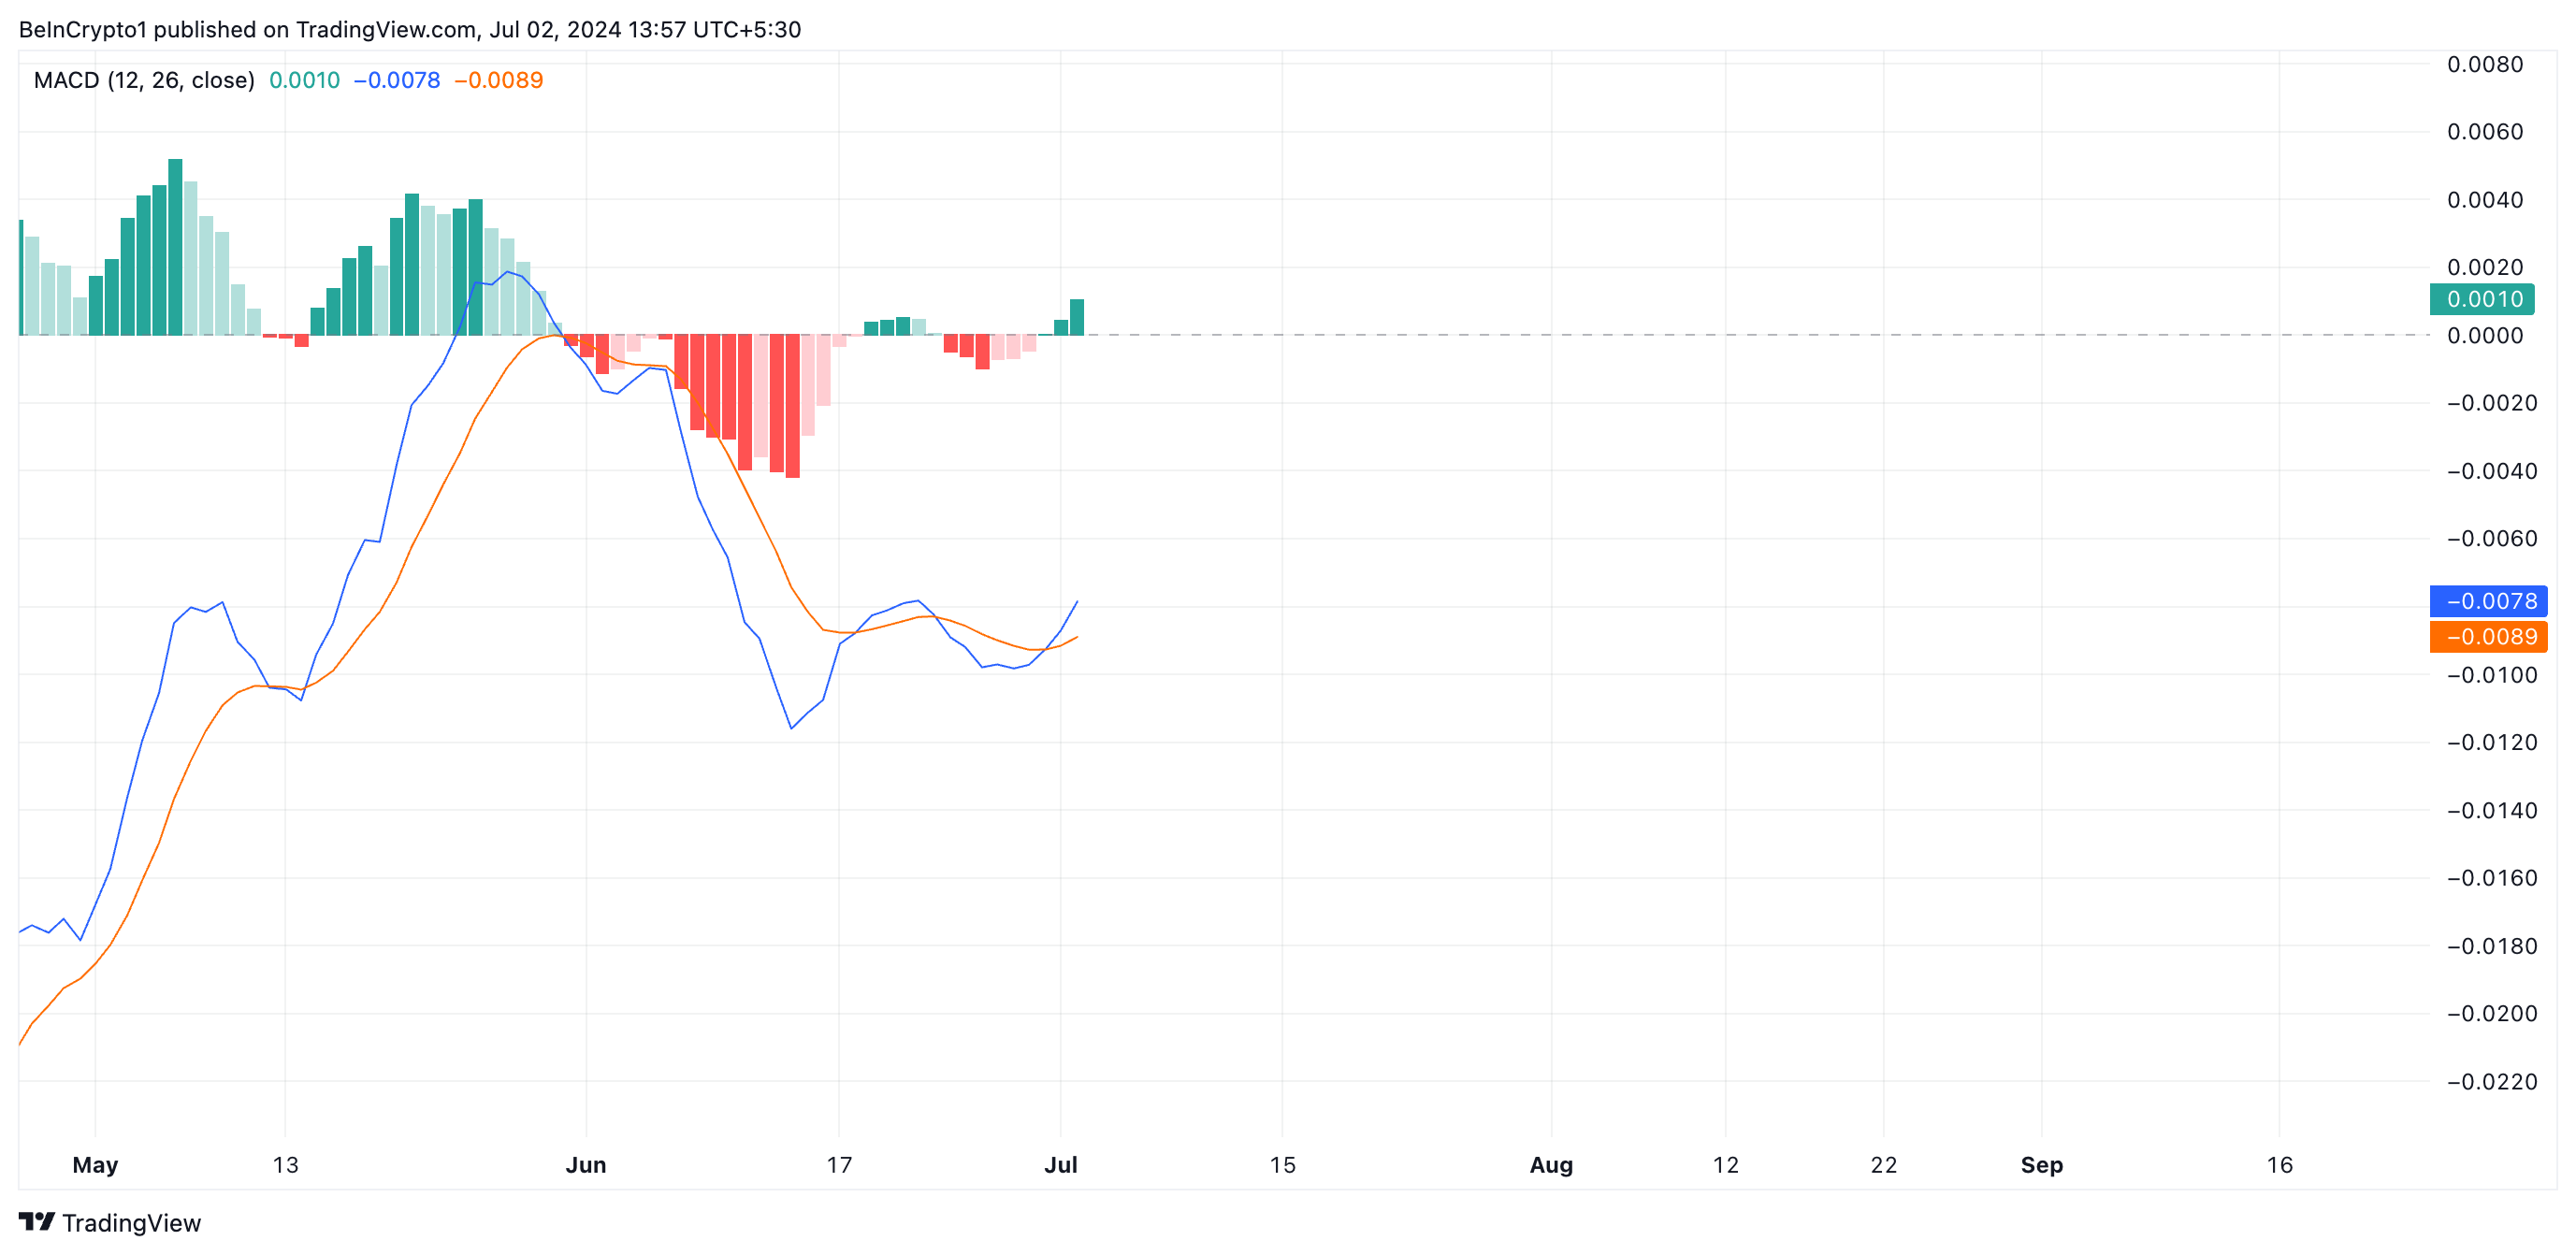Select the green 0.0010 axis price tag
The image size is (2576, 1255).
[2482, 299]
